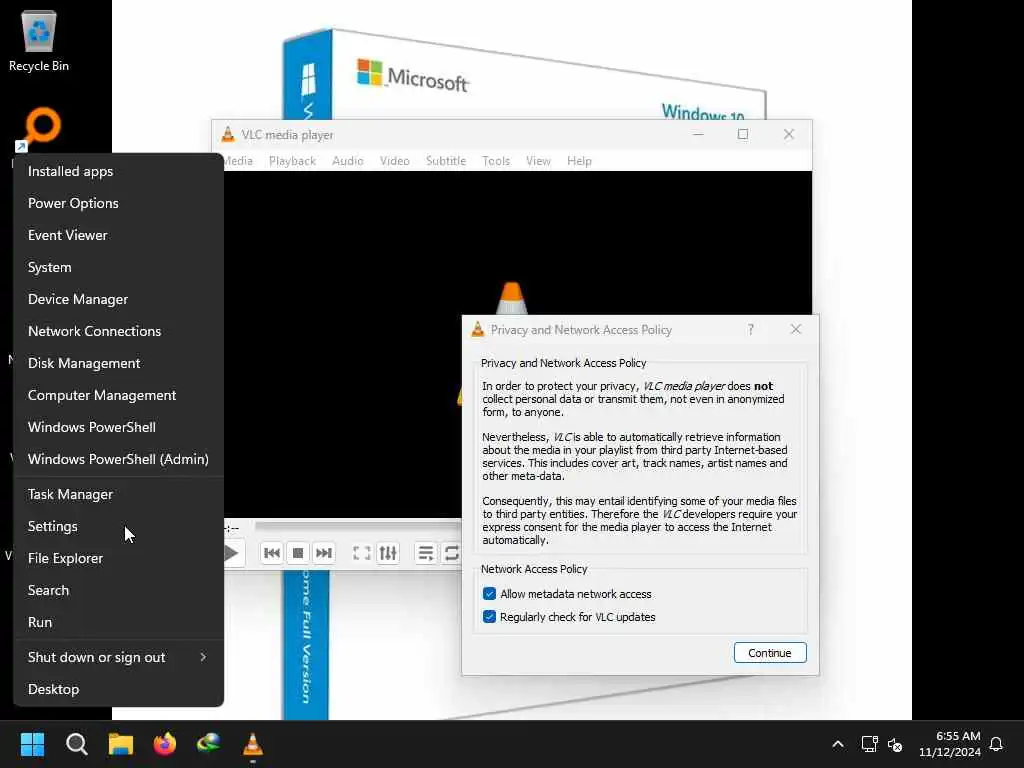Maximize the VLC media player window
The image size is (1024, 768).
tap(743, 135)
